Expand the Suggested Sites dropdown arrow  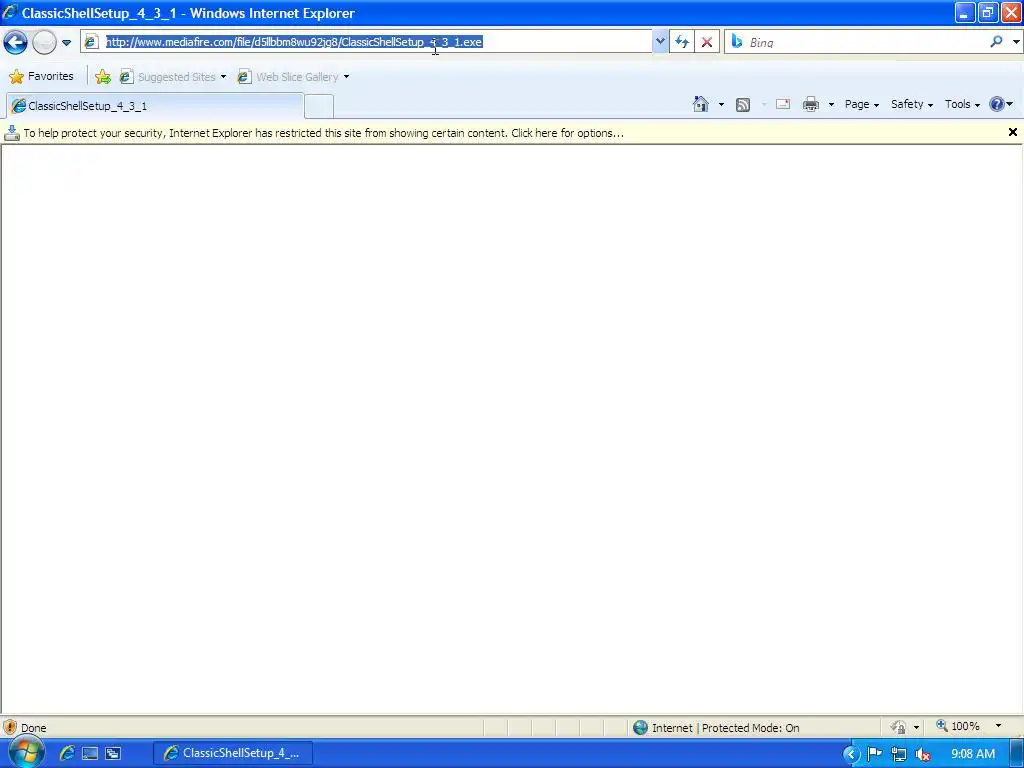coord(223,76)
